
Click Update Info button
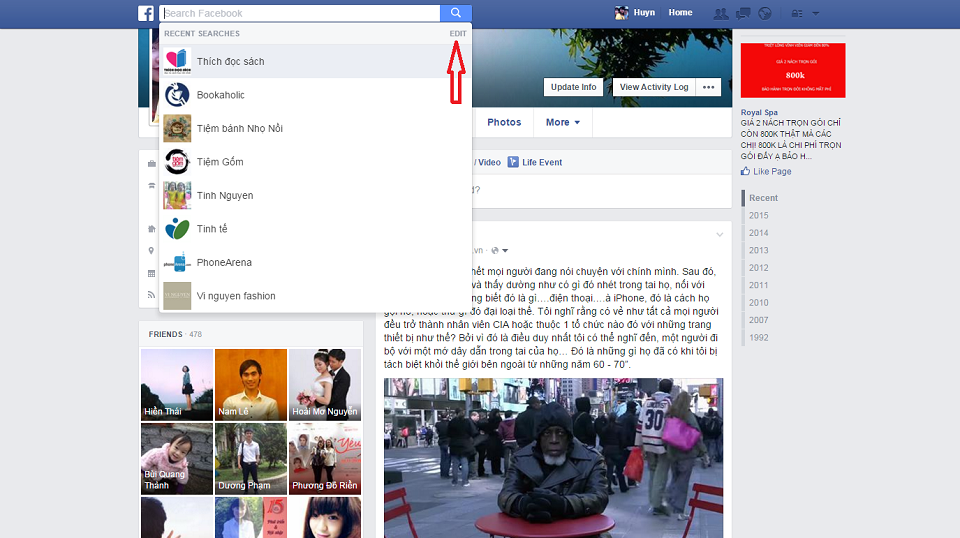[x=573, y=87]
